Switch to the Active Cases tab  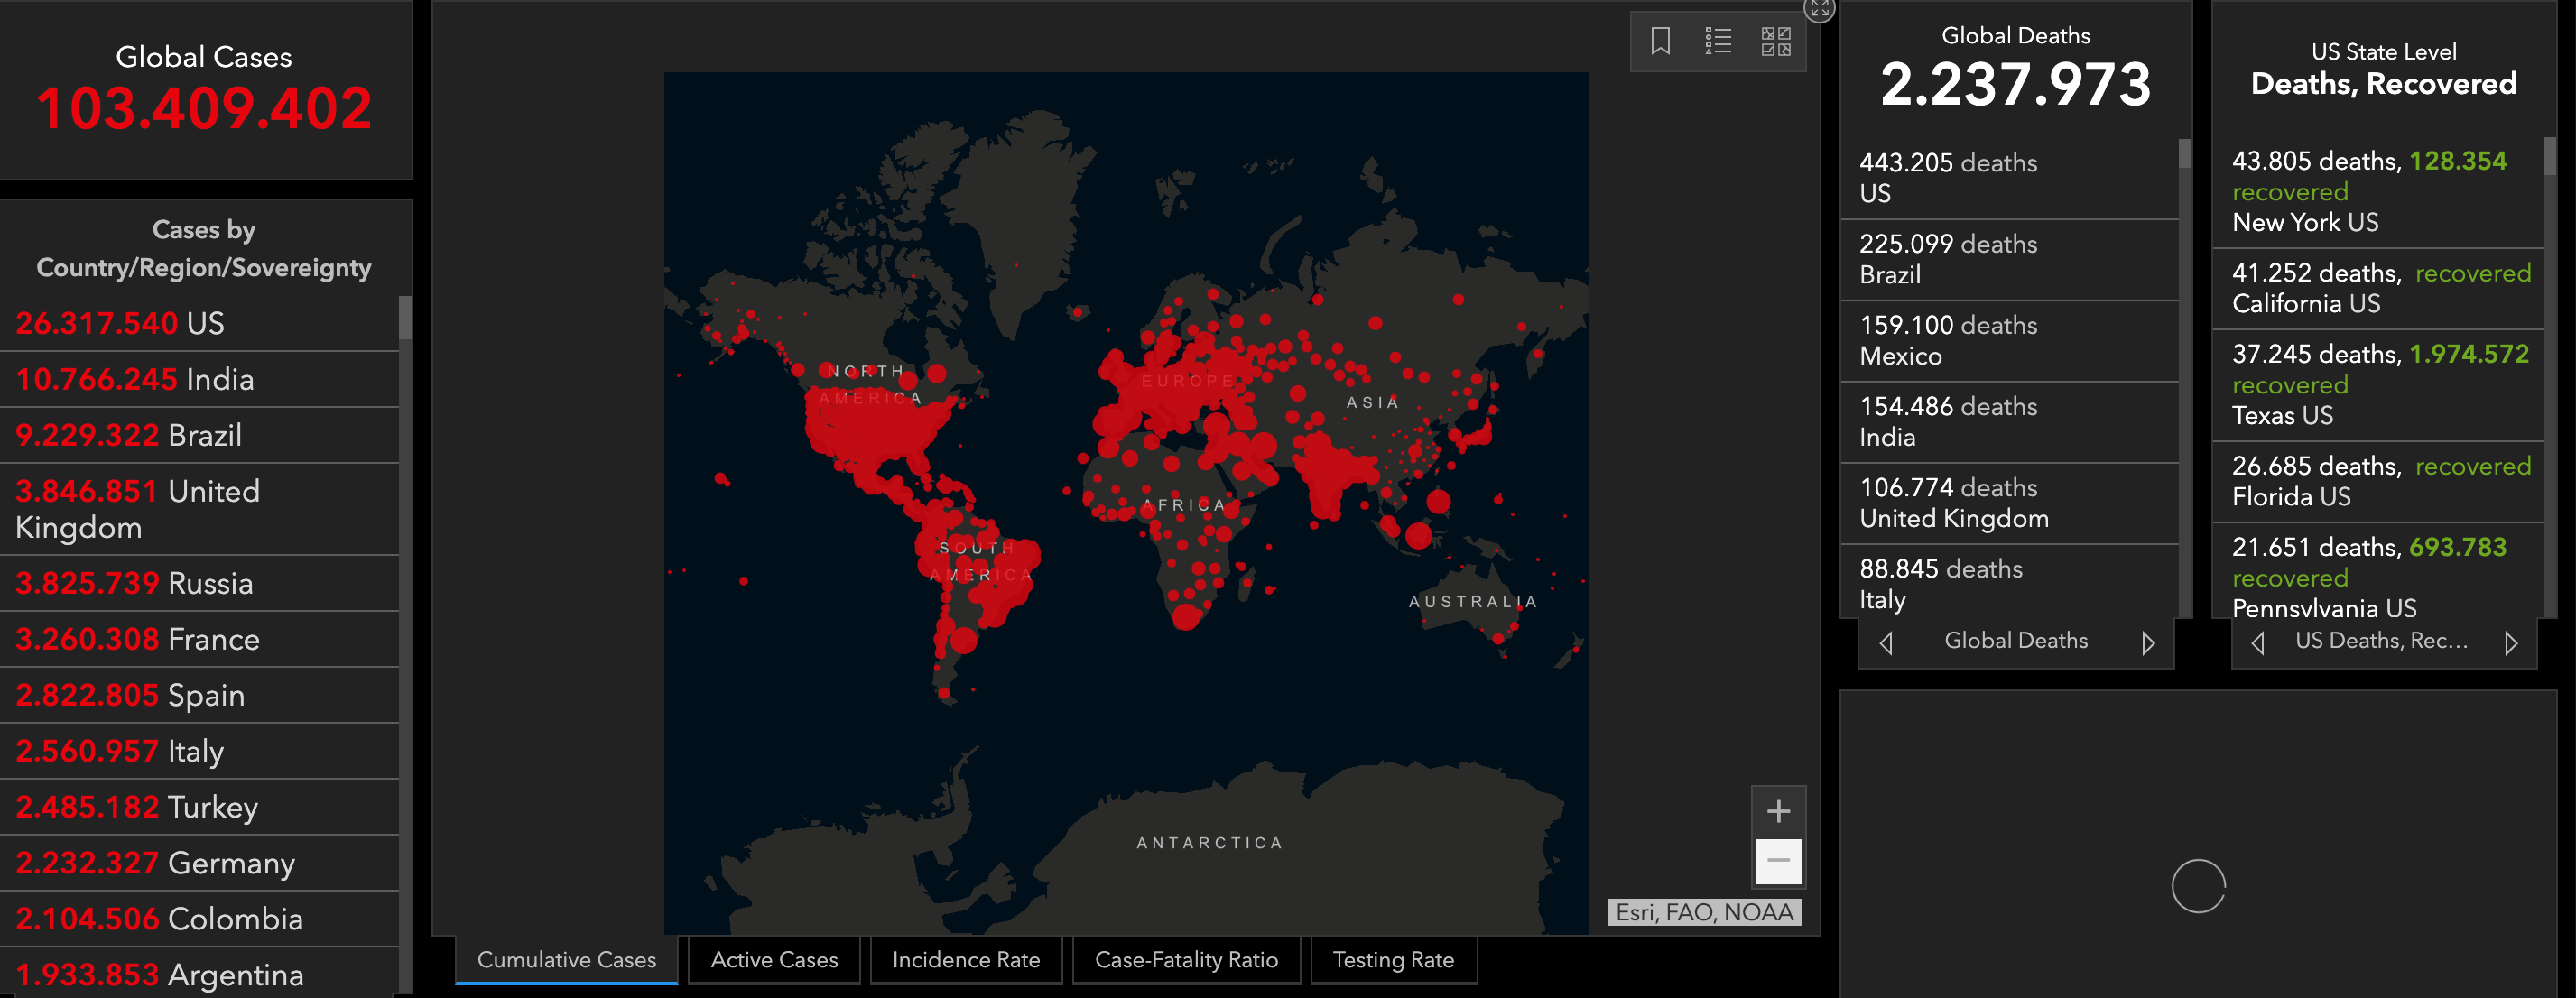pos(773,960)
